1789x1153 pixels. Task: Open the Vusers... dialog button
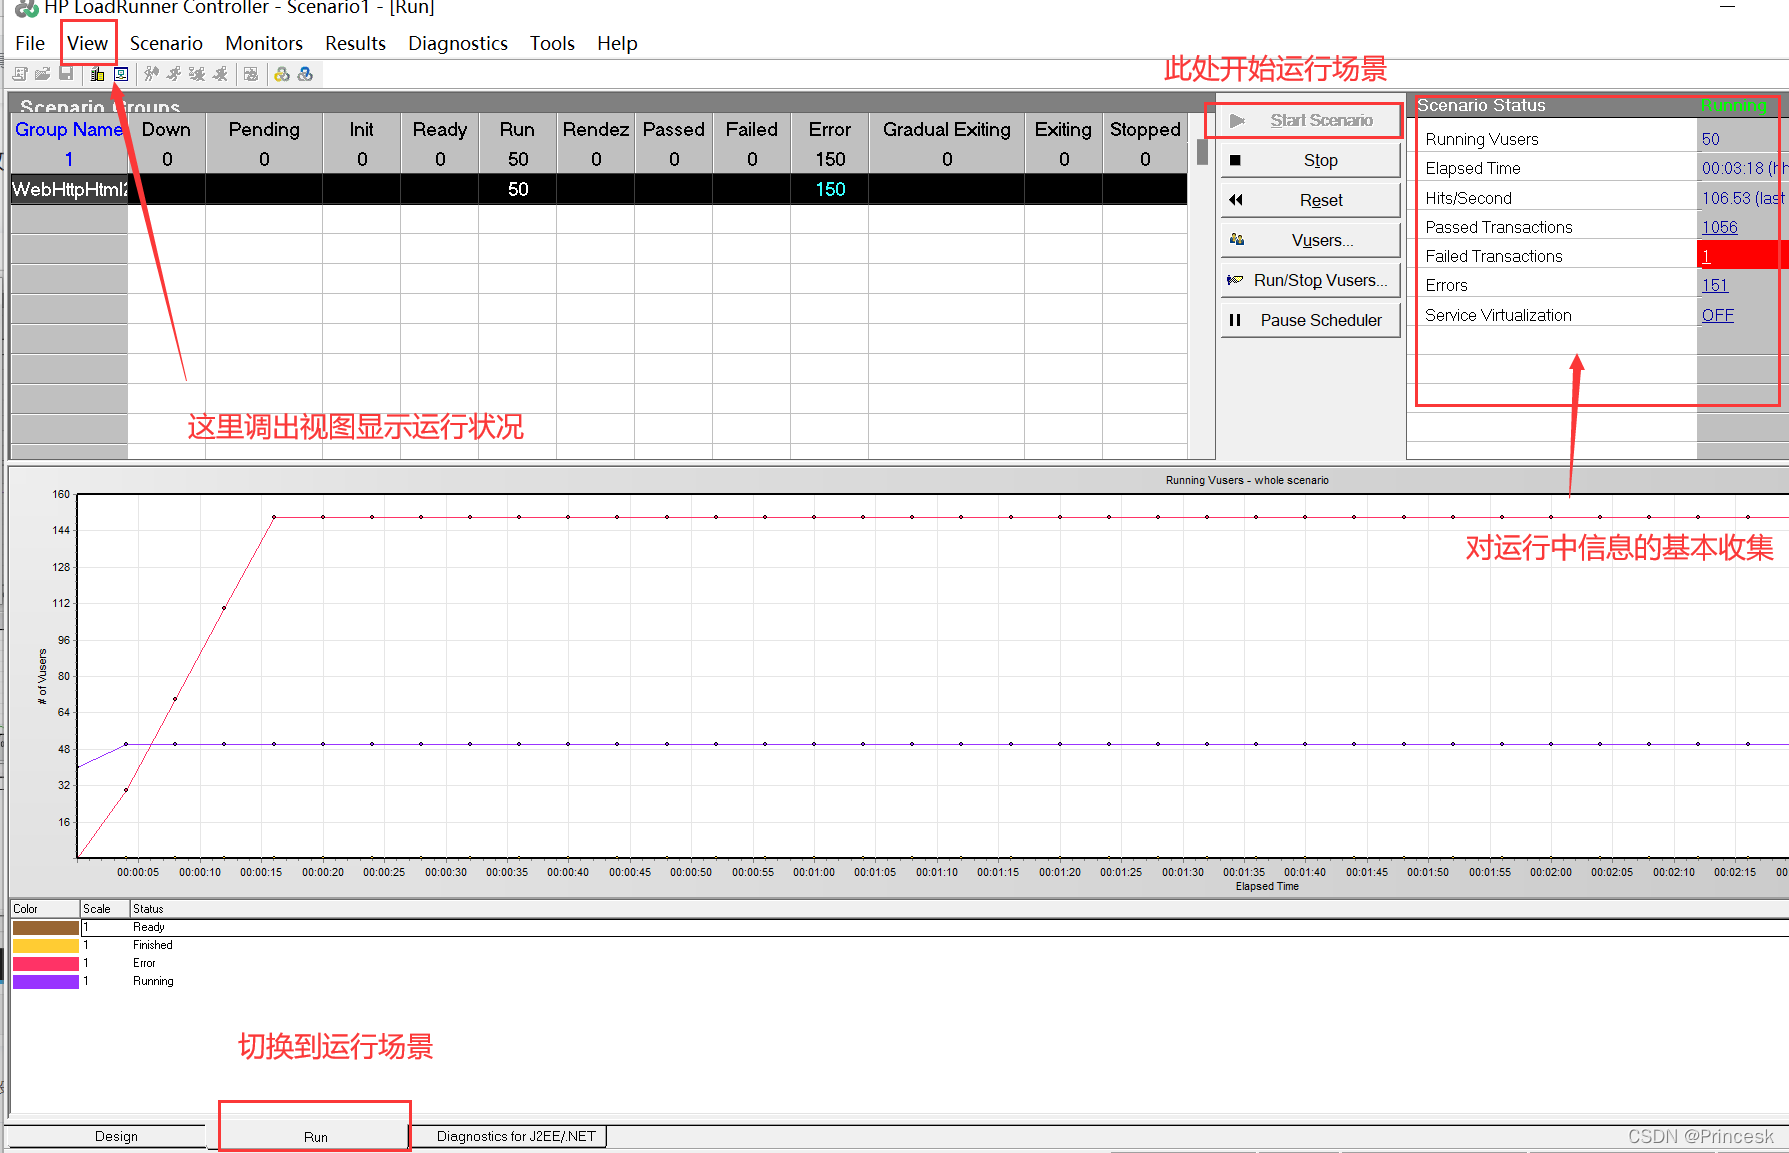tap(1310, 240)
